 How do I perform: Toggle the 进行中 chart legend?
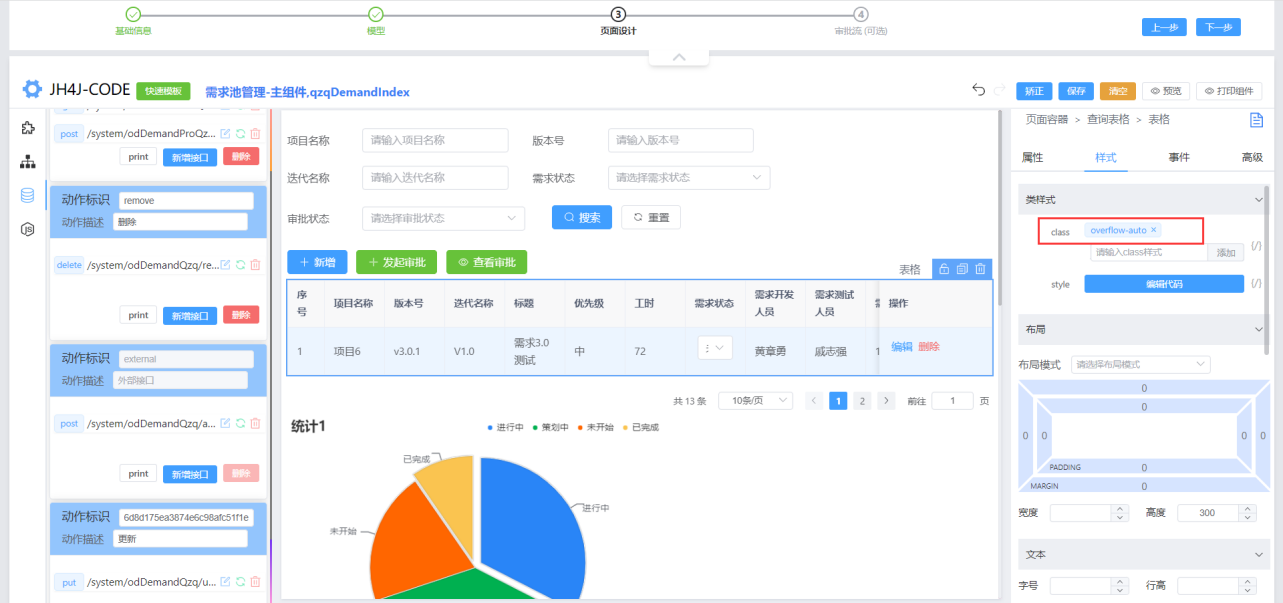[506, 427]
